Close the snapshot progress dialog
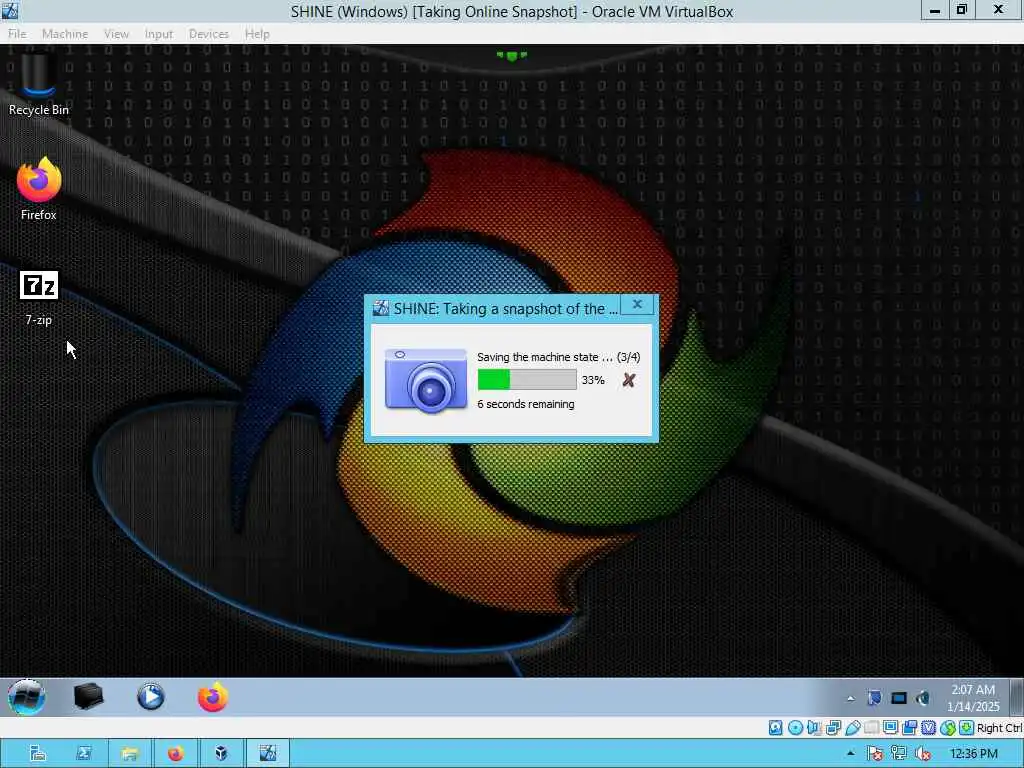Viewport: 1024px width, 768px height. (x=637, y=304)
